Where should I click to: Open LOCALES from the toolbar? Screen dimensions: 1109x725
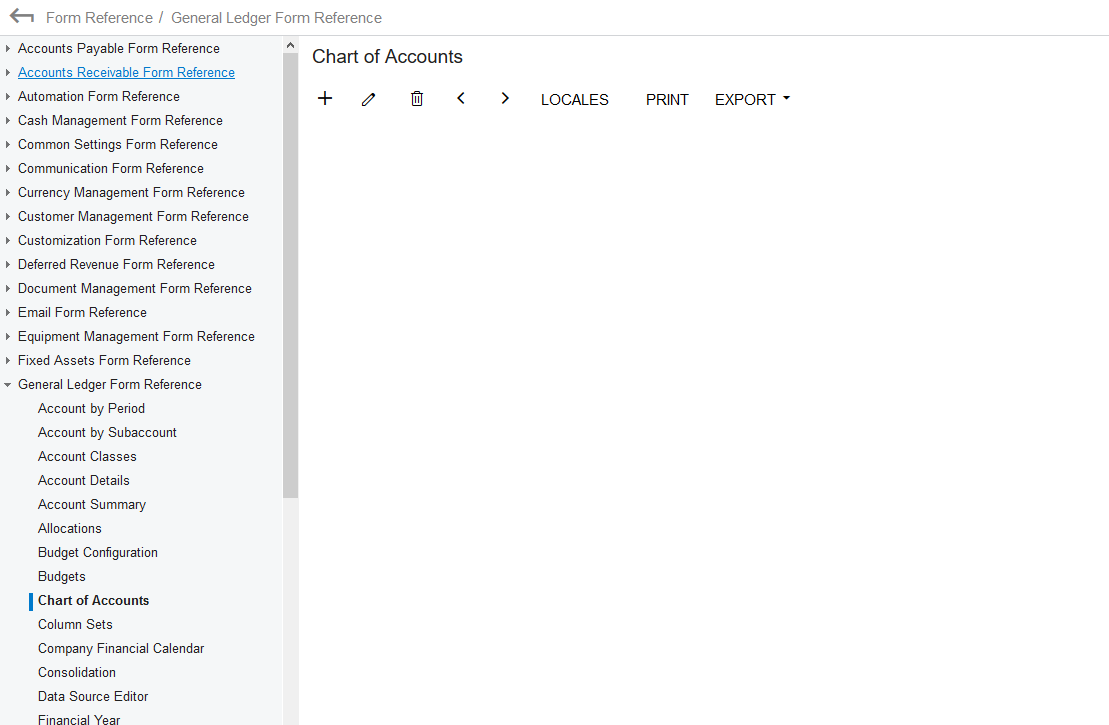574,99
